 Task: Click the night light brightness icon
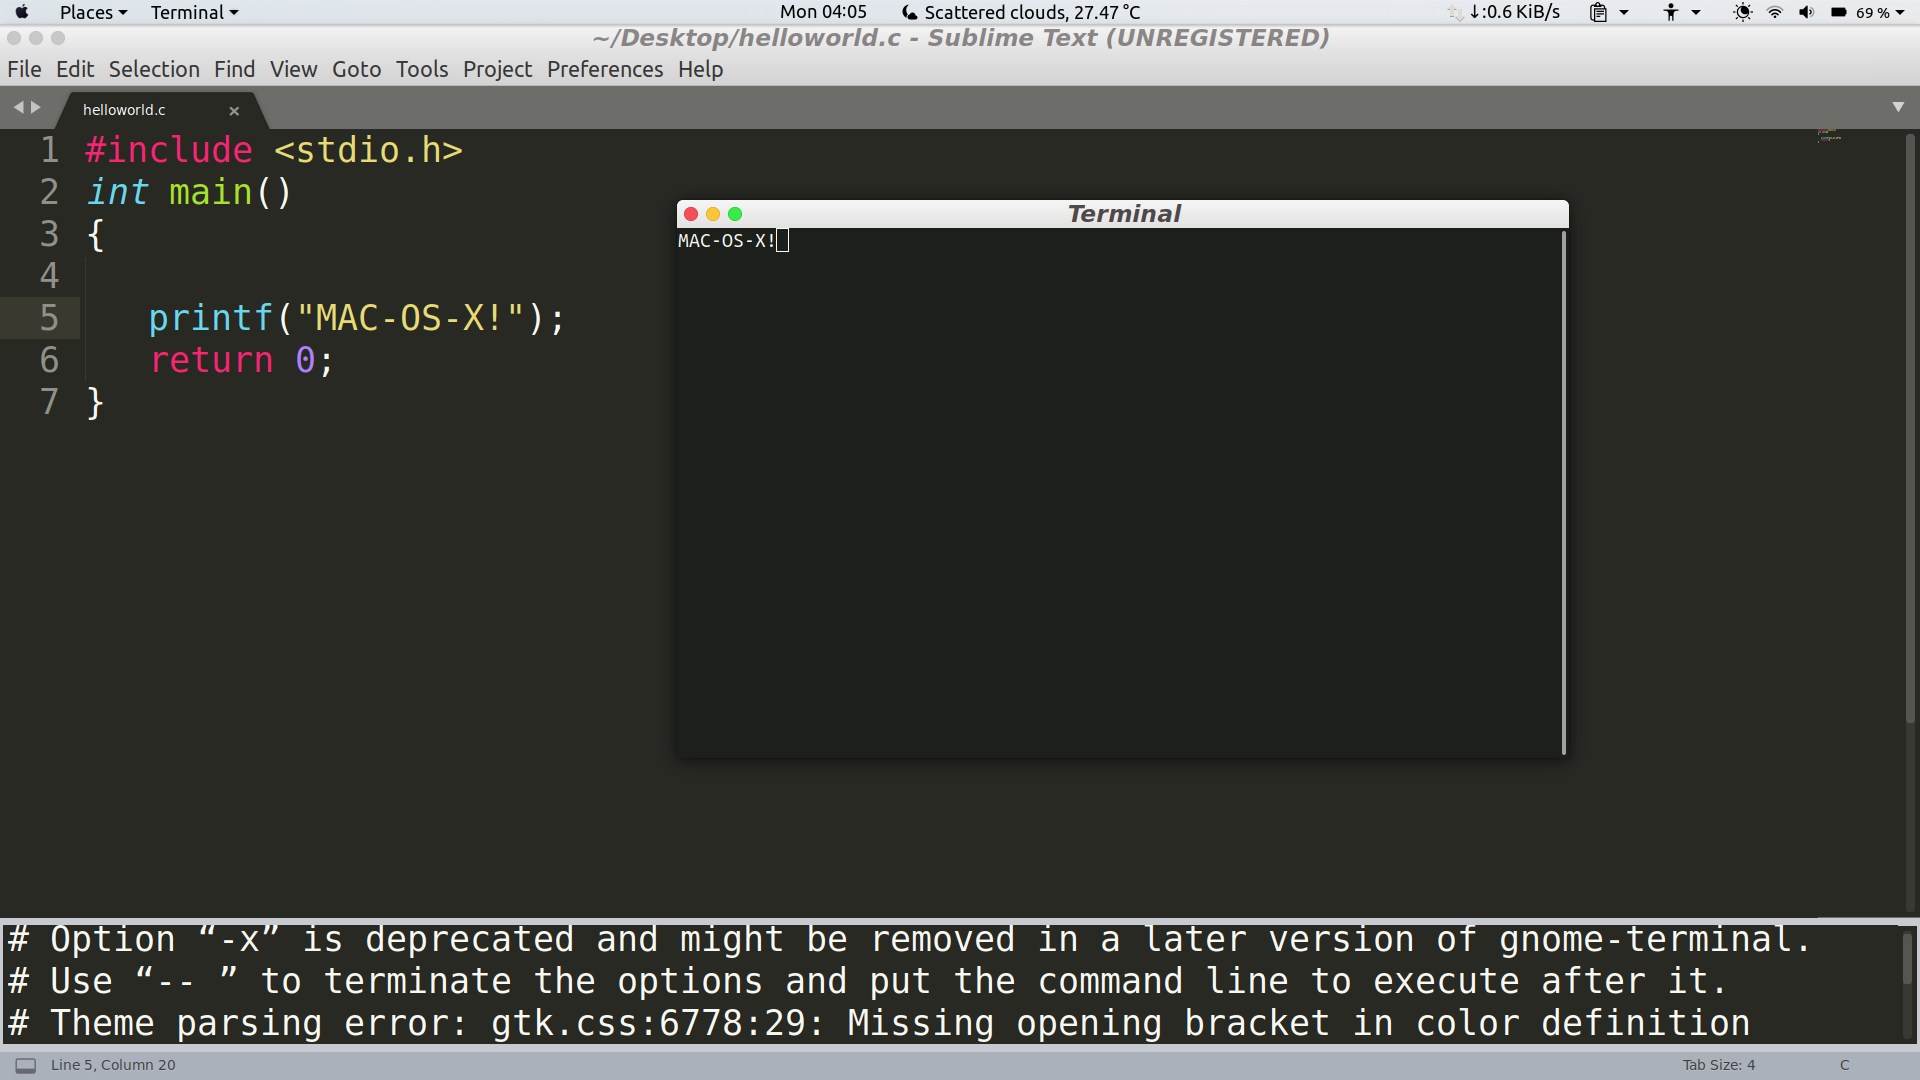tap(1742, 12)
